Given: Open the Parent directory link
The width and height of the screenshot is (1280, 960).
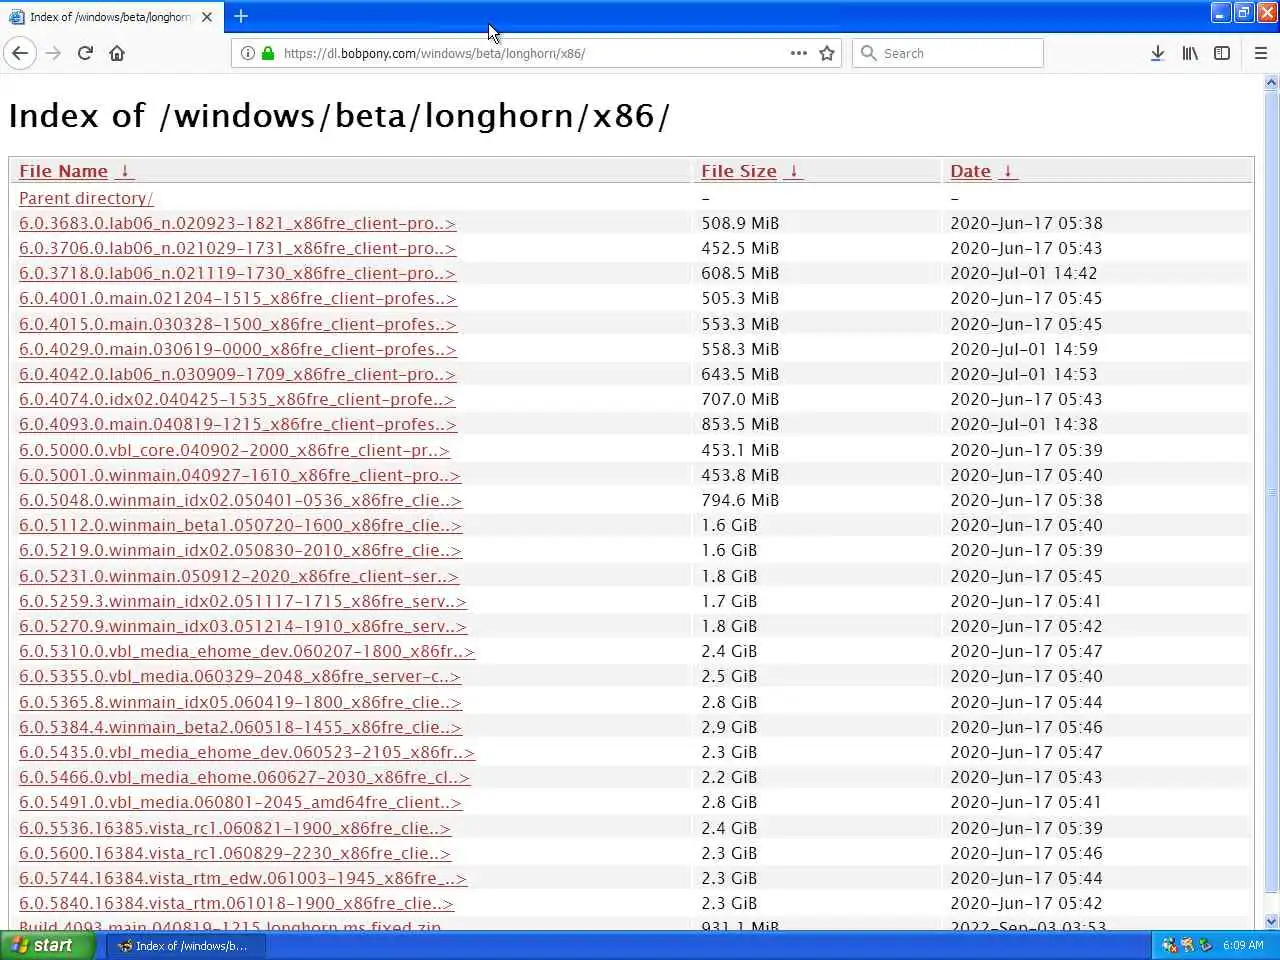Looking at the screenshot, I should (86, 198).
